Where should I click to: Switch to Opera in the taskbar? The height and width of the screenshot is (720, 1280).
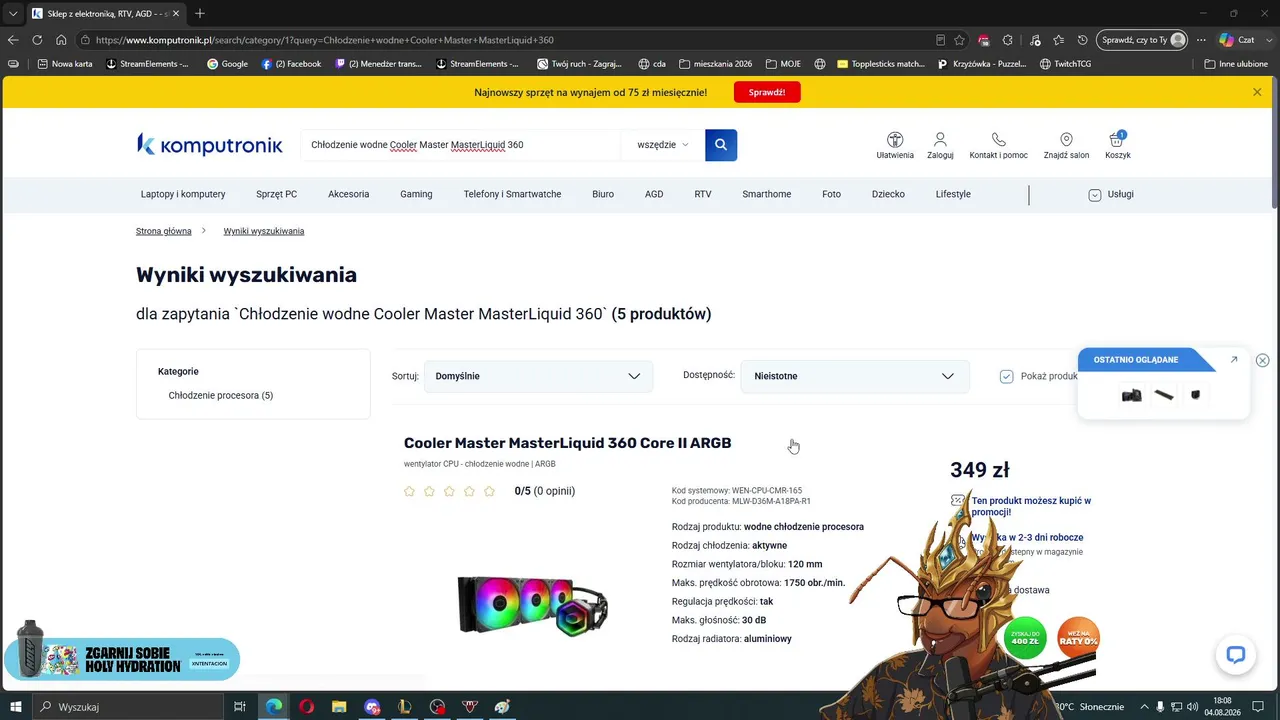click(x=306, y=707)
